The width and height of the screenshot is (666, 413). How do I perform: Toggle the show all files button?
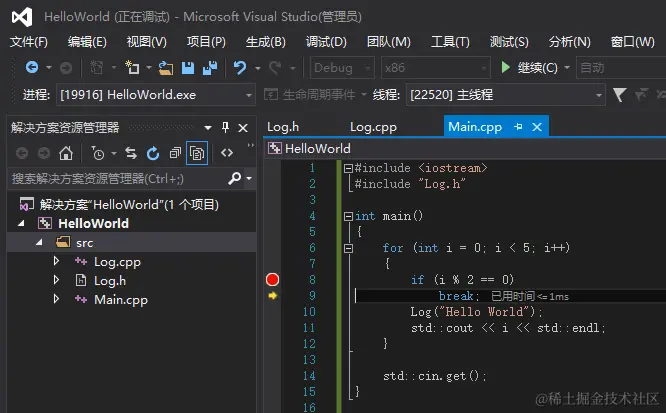[197, 153]
